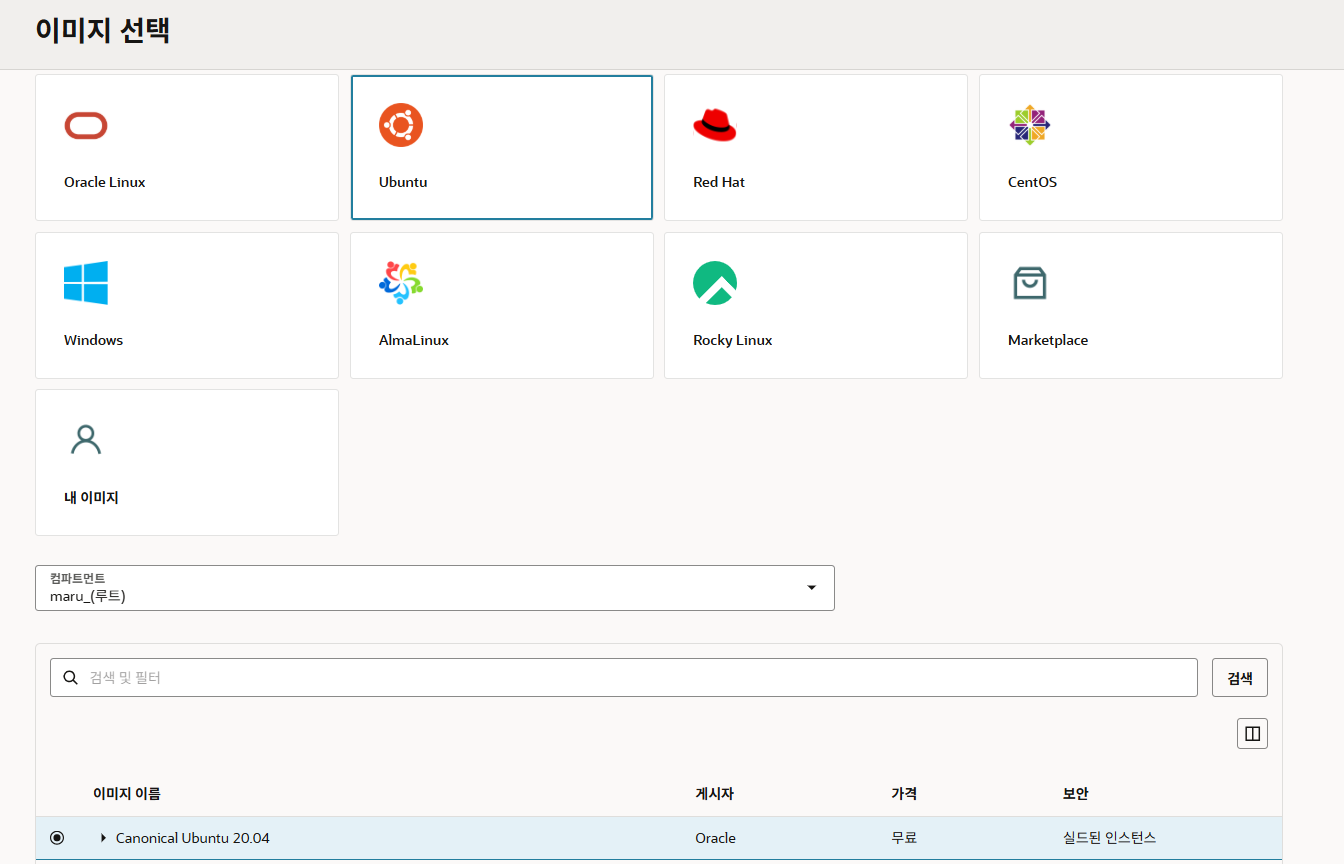Click the Rocky Linux logo icon

715,283
